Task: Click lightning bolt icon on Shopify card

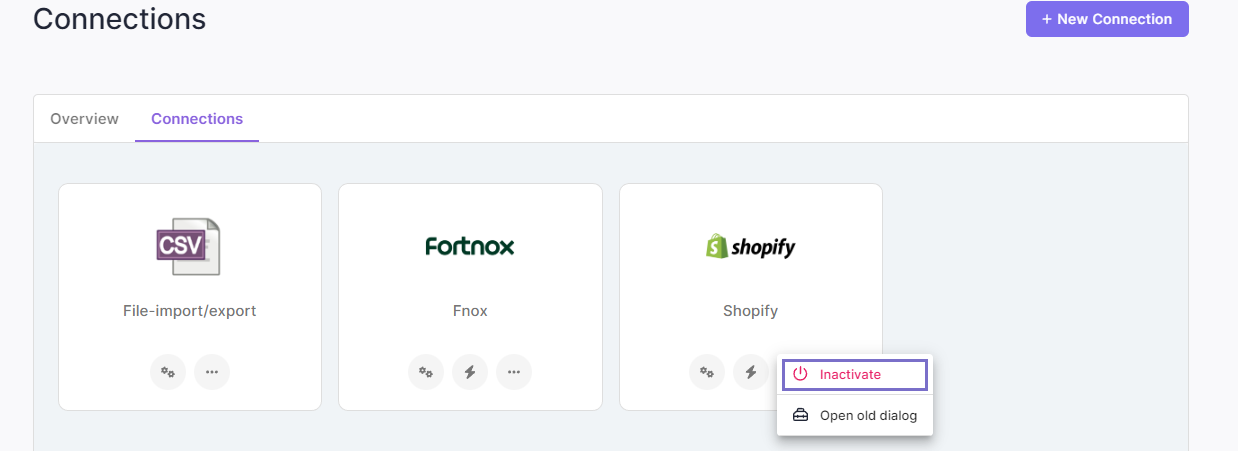Action: point(751,372)
